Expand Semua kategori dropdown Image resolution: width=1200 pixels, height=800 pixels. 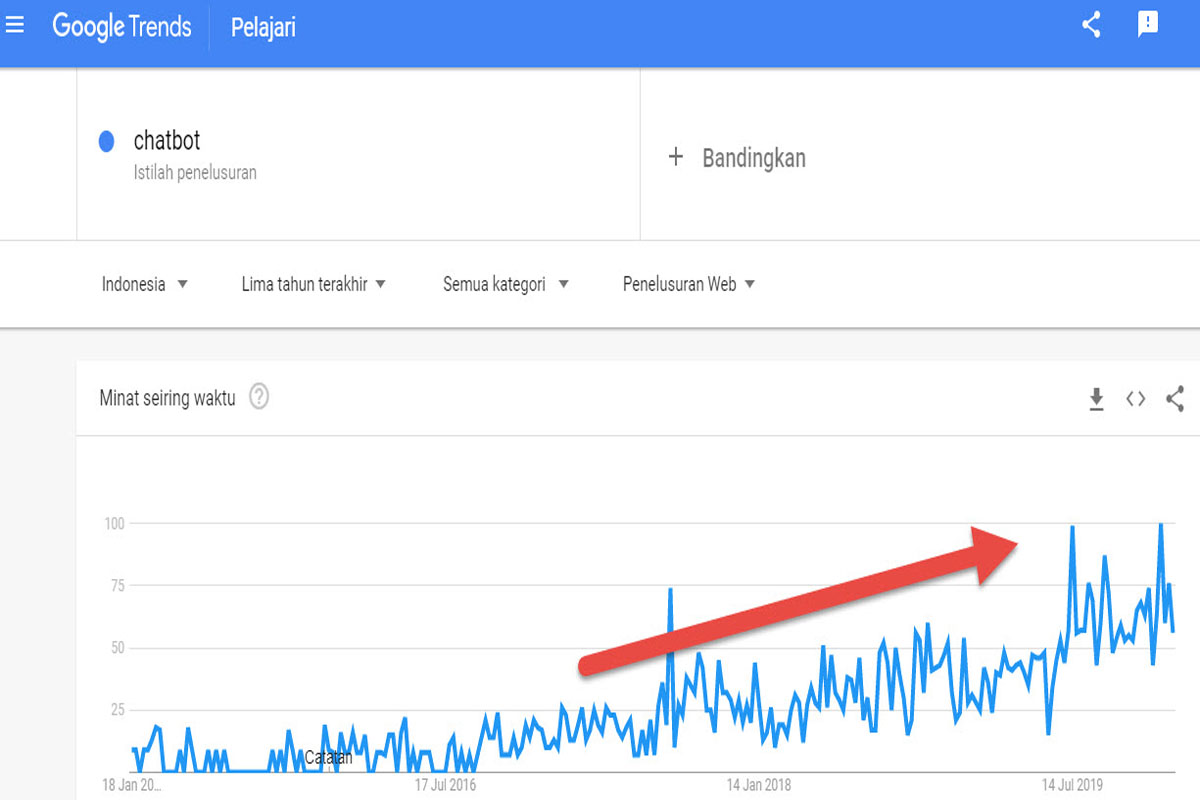coord(506,284)
